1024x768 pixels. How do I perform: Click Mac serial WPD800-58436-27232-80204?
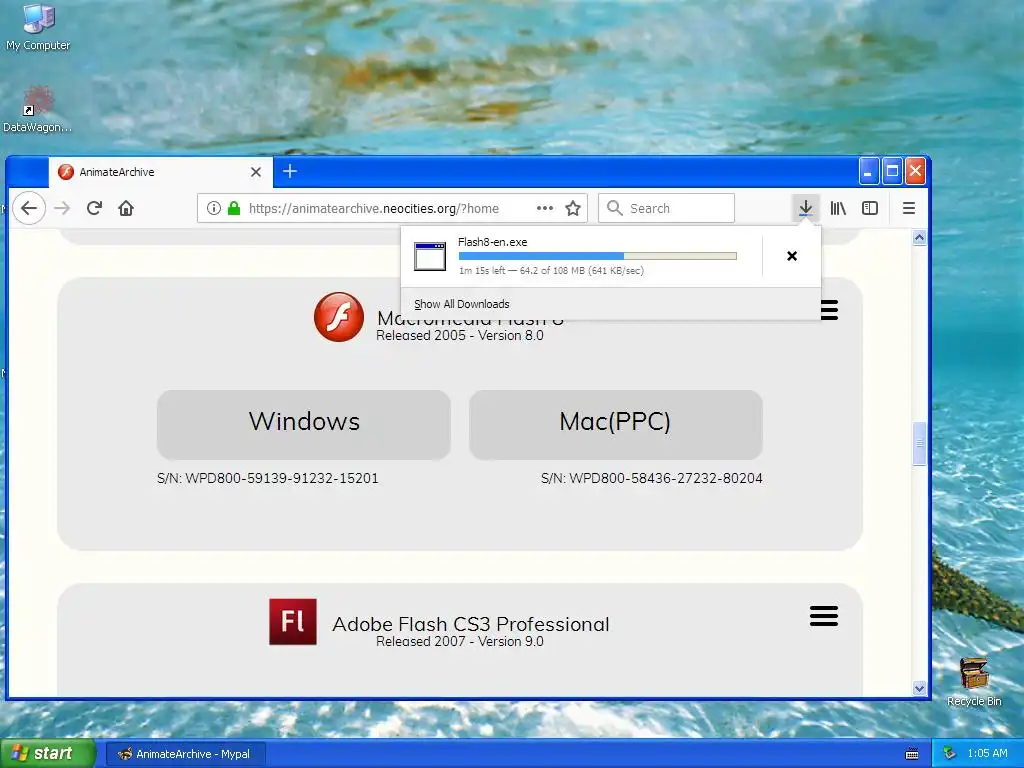click(652, 478)
